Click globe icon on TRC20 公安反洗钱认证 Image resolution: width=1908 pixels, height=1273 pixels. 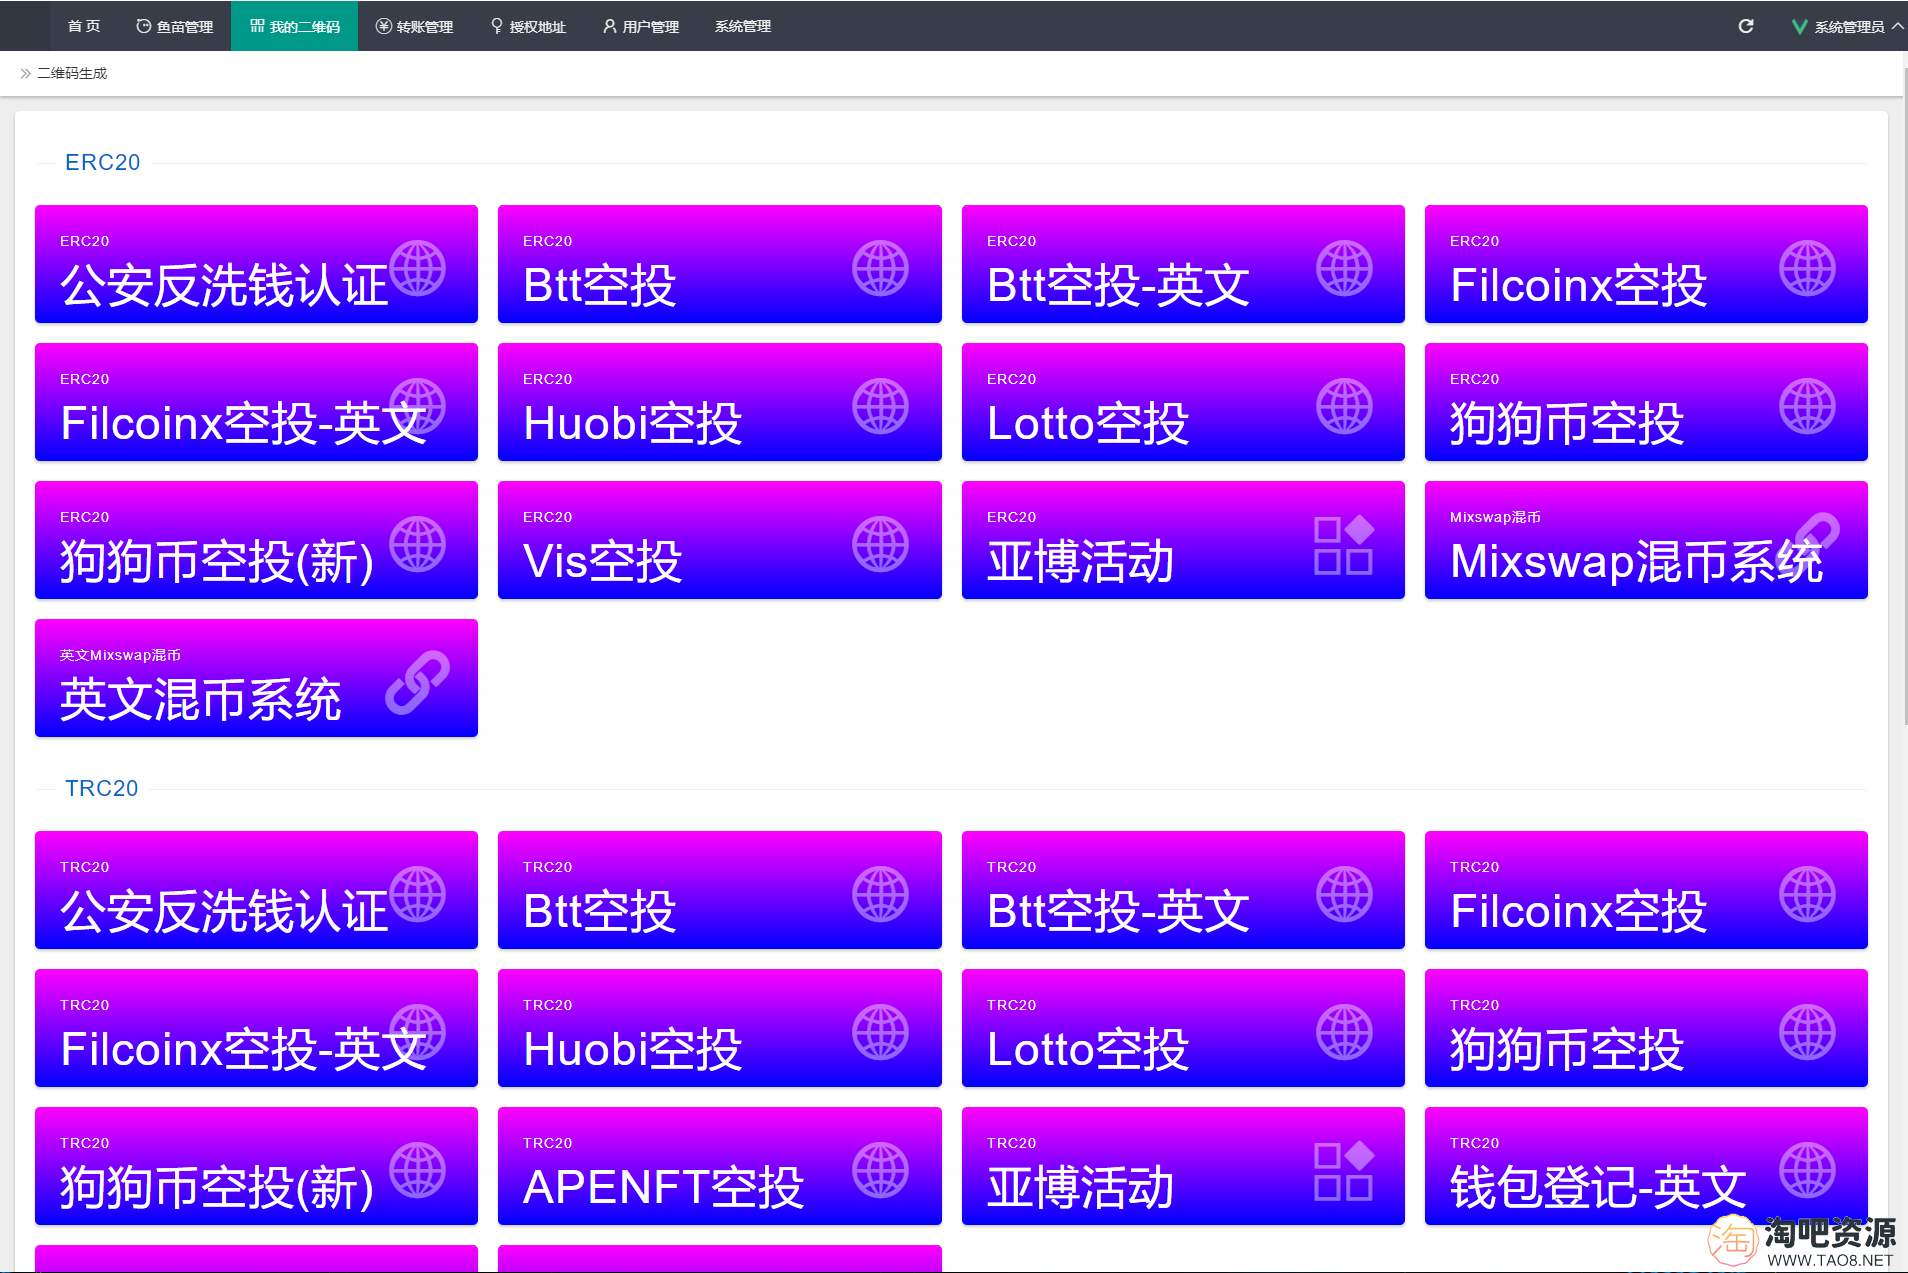coord(418,894)
